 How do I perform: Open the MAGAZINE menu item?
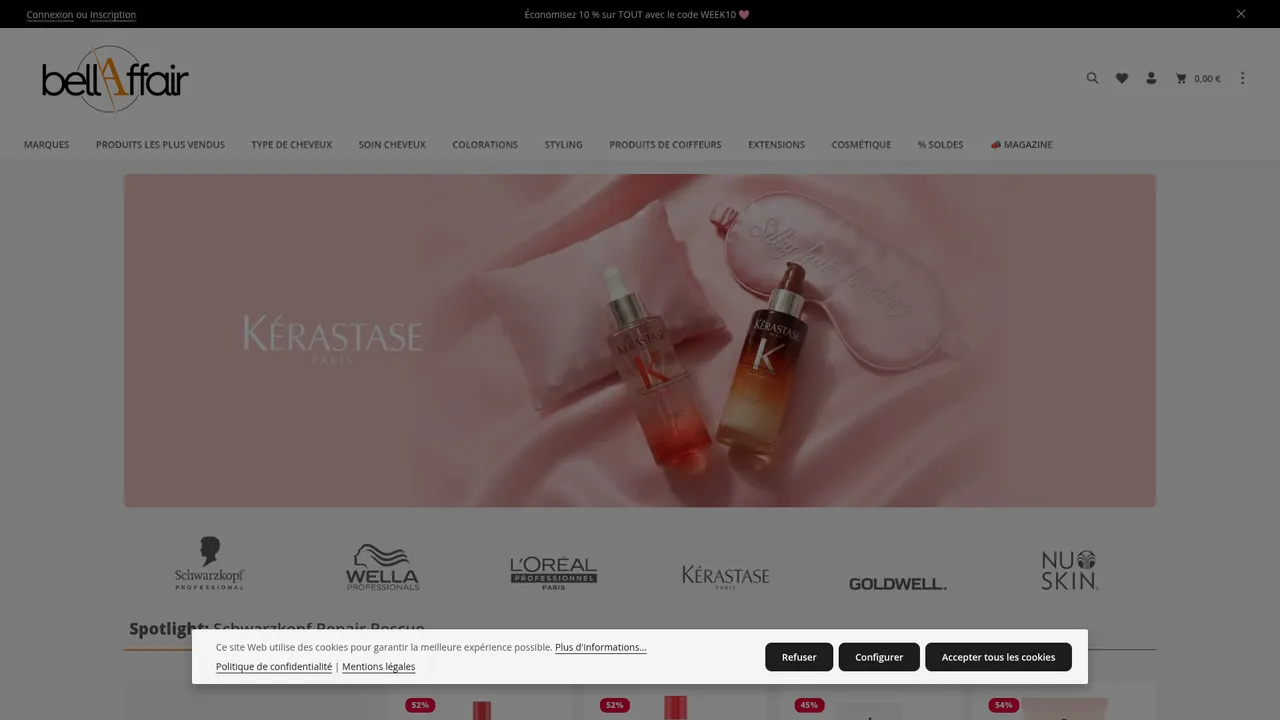(1021, 145)
